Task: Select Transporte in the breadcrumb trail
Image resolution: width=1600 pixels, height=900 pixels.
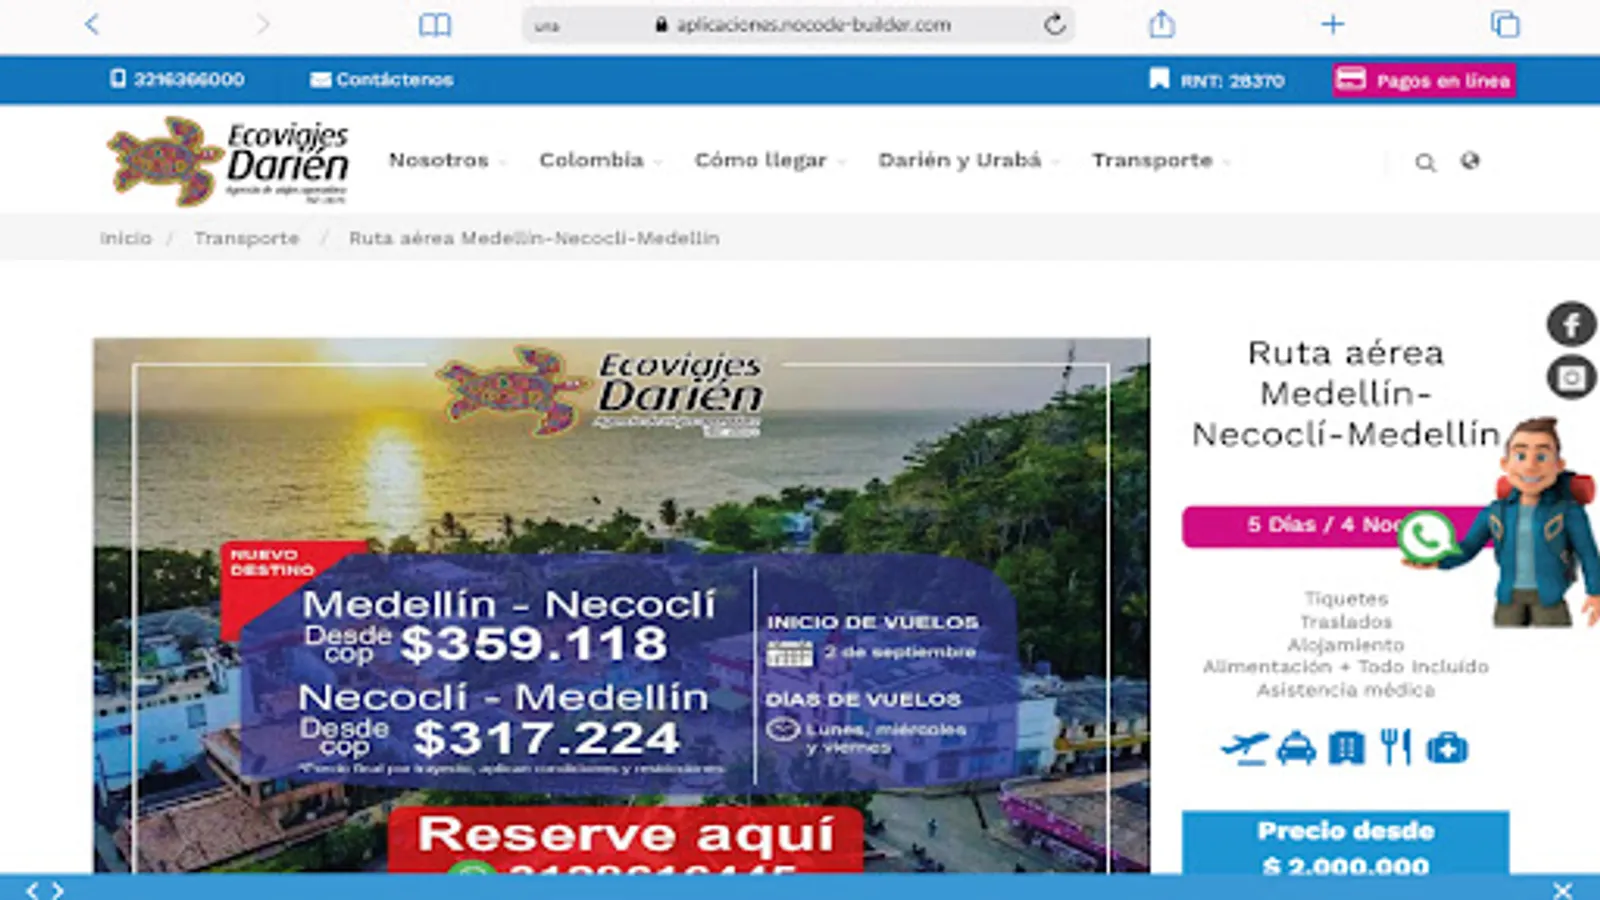Action: pyautogui.click(x=247, y=238)
